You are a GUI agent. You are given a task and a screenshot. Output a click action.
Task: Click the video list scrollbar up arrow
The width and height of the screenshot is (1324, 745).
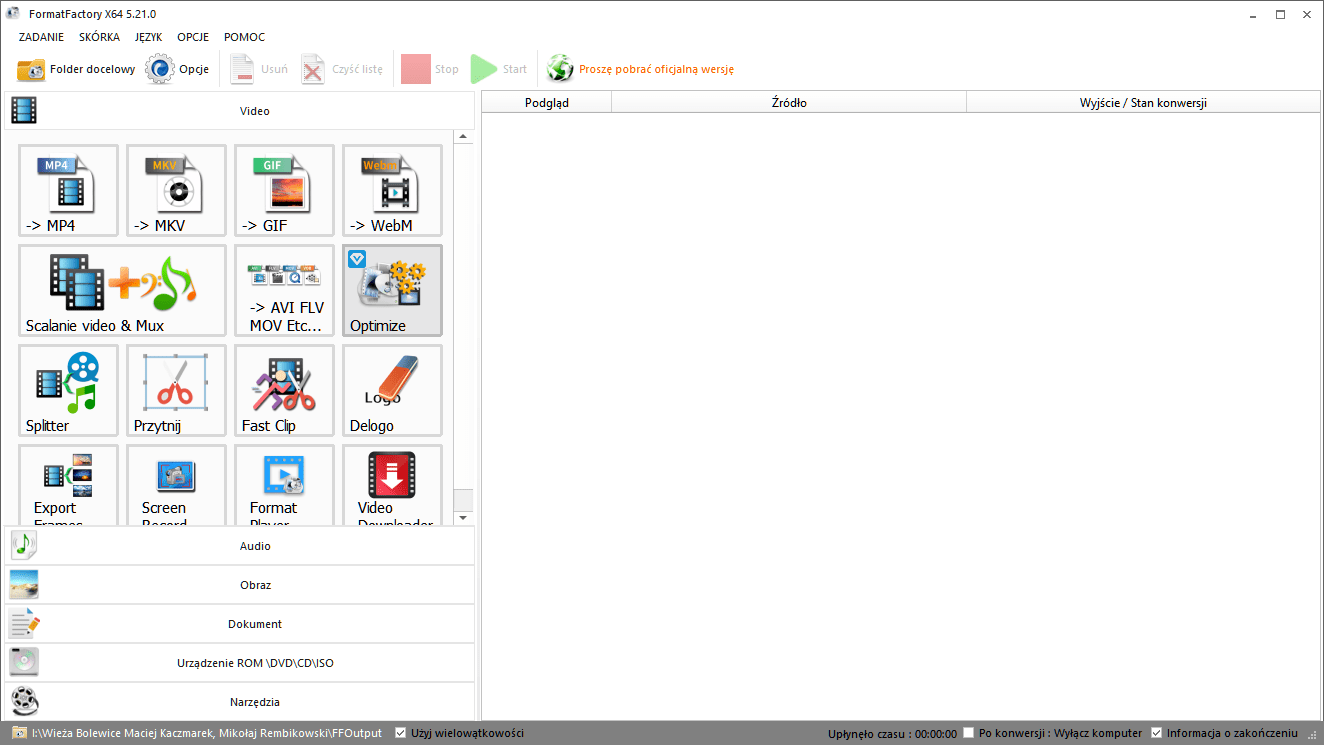click(x=462, y=136)
